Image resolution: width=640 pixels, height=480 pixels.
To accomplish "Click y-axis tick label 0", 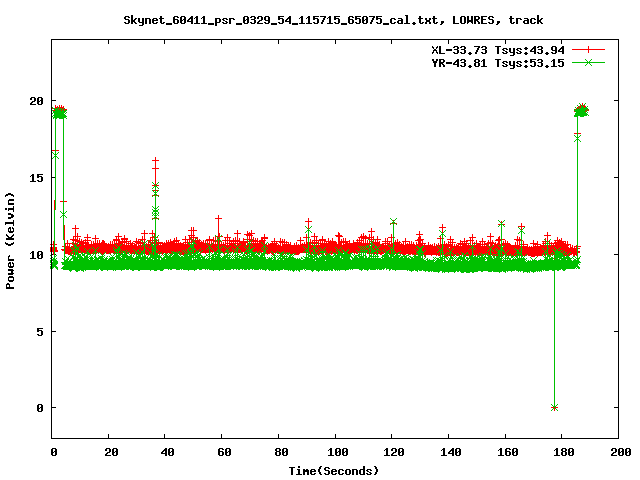I will [40, 408].
